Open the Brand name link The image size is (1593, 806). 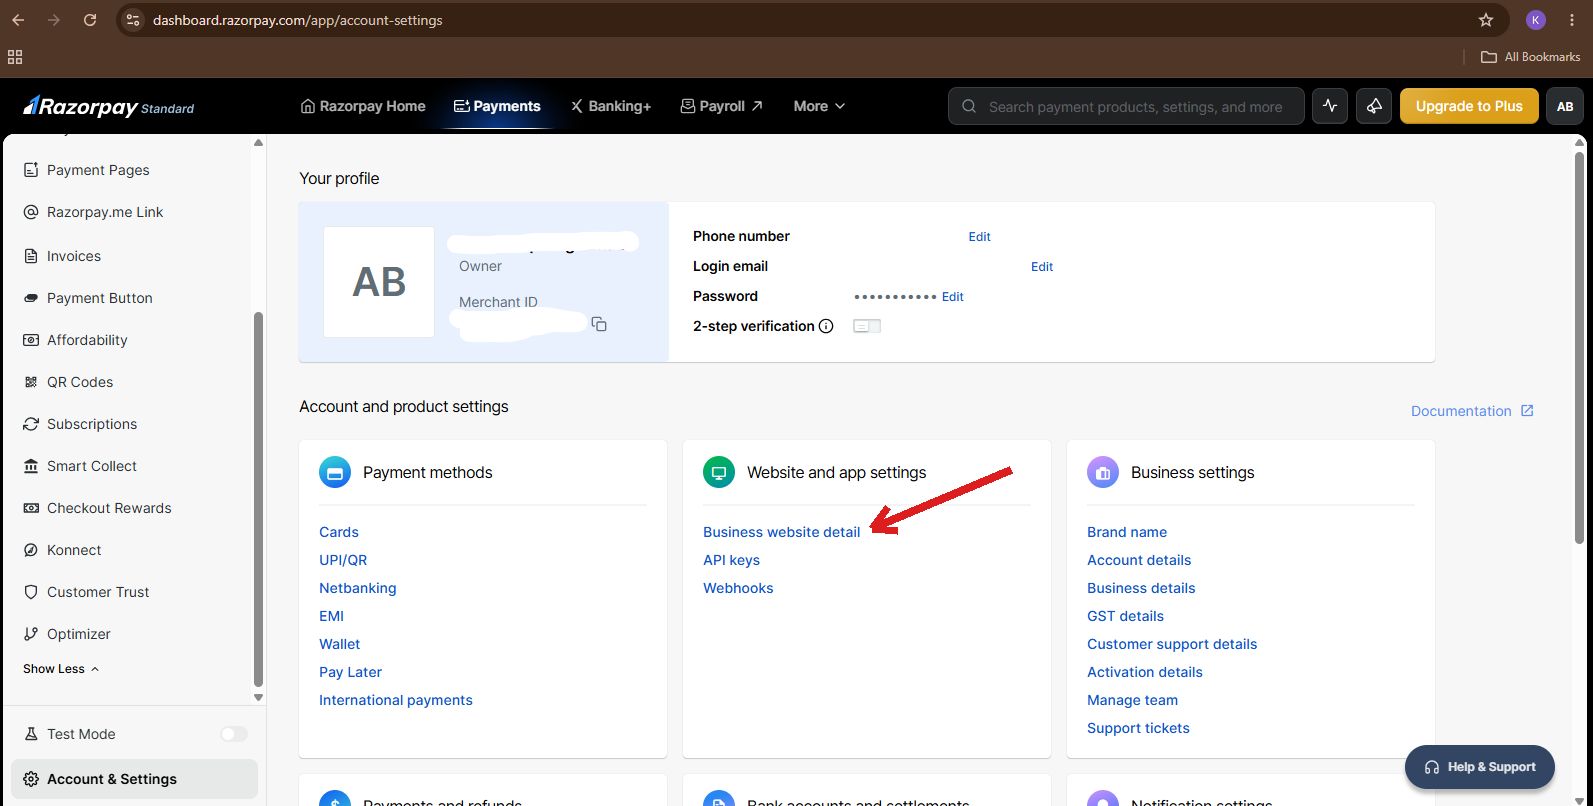pyautogui.click(x=1127, y=532)
